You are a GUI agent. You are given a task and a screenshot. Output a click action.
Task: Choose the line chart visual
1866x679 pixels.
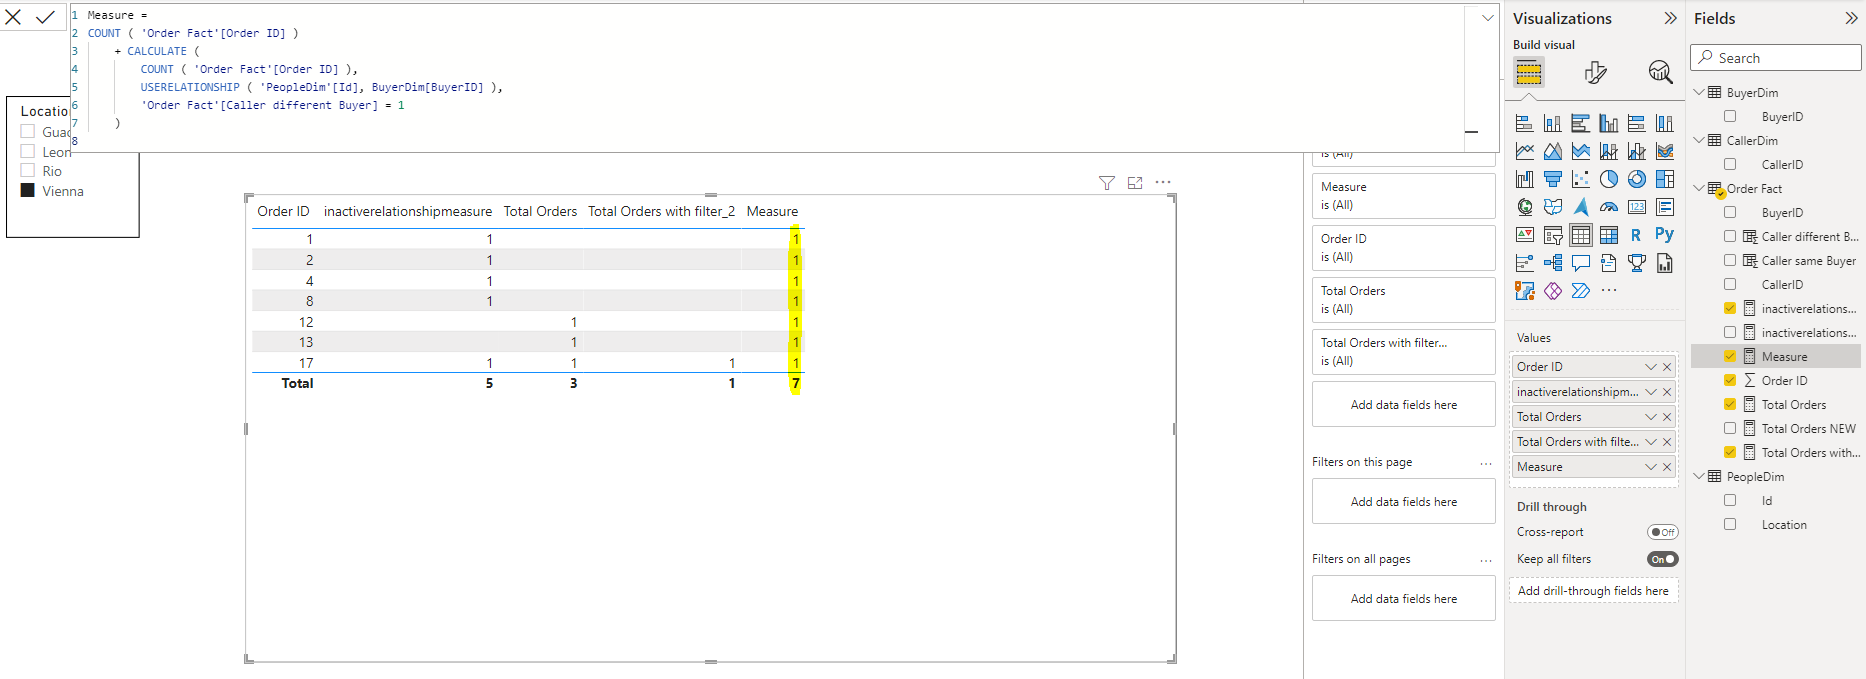[1525, 151]
